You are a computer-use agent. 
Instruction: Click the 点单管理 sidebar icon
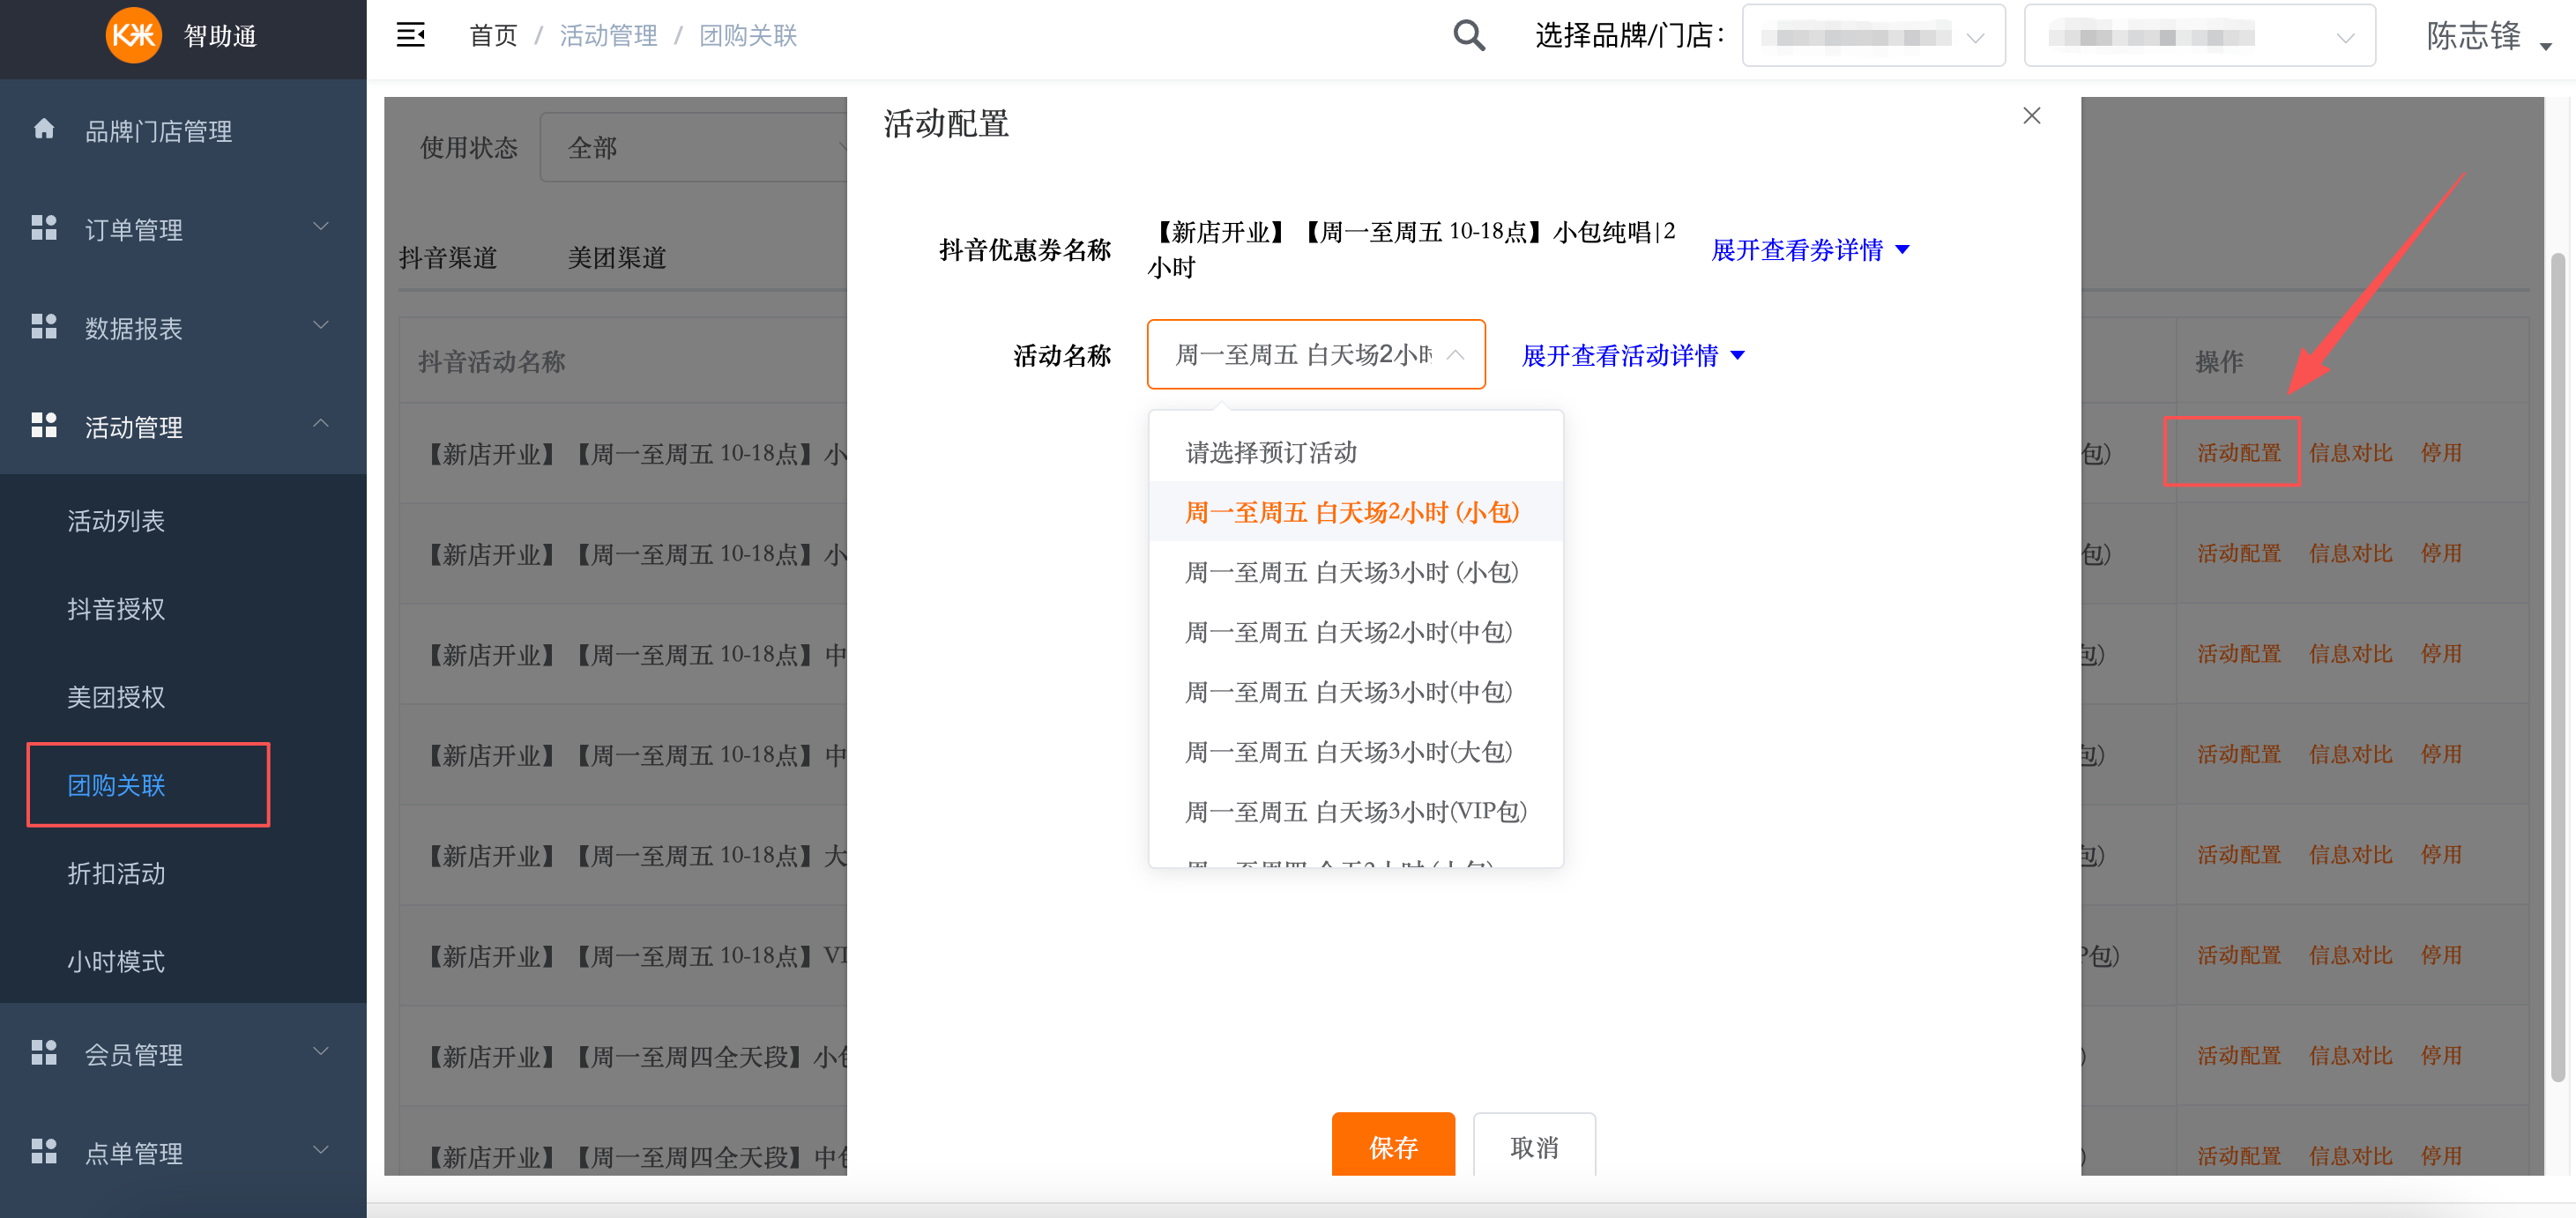[44, 1151]
